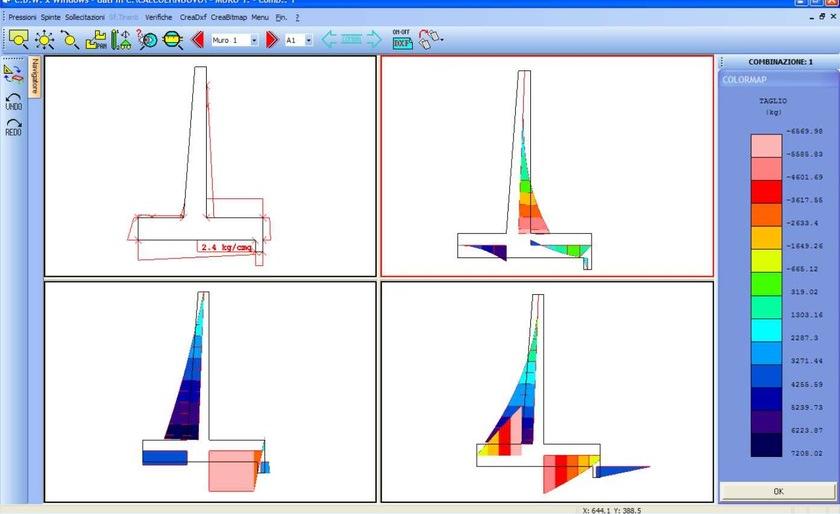Image resolution: width=840 pixels, height=514 pixels.
Task: Click the next wall red arrow
Action: click(x=271, y=40)
